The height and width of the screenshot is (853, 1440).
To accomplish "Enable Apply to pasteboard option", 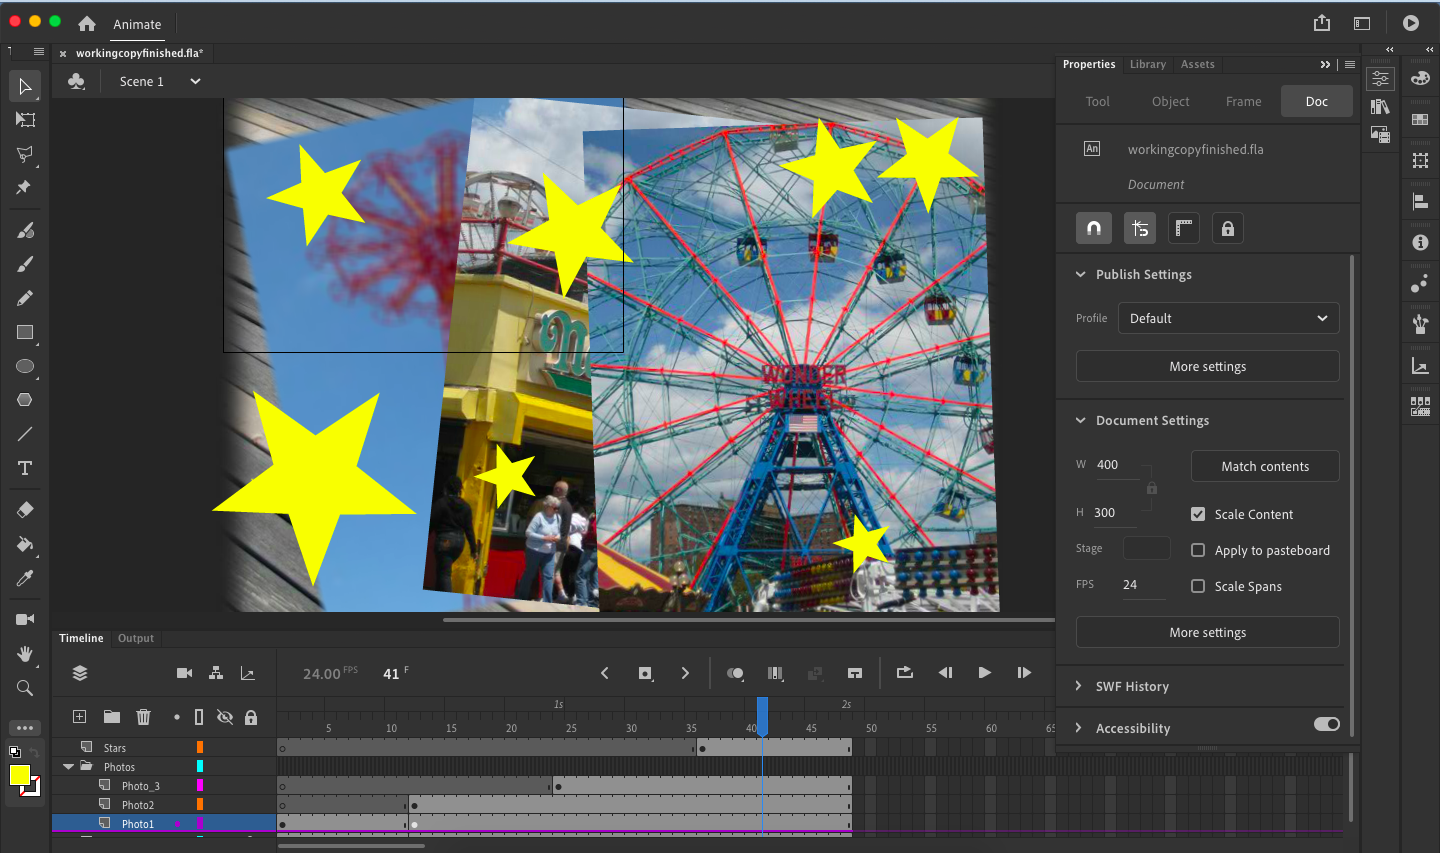I will click(1198, 550).
